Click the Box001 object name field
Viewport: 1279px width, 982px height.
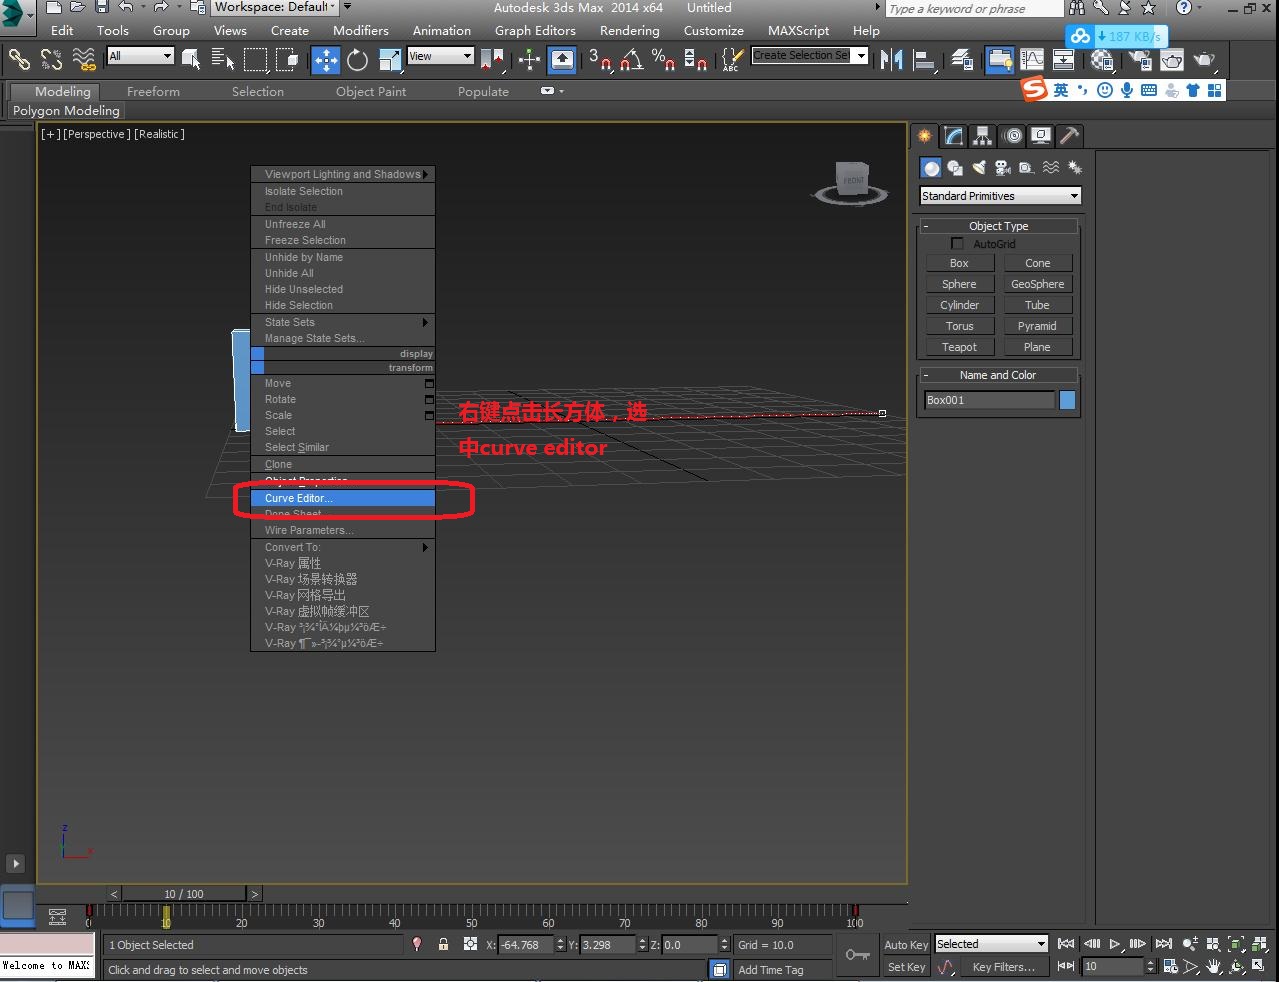[989, 400]
